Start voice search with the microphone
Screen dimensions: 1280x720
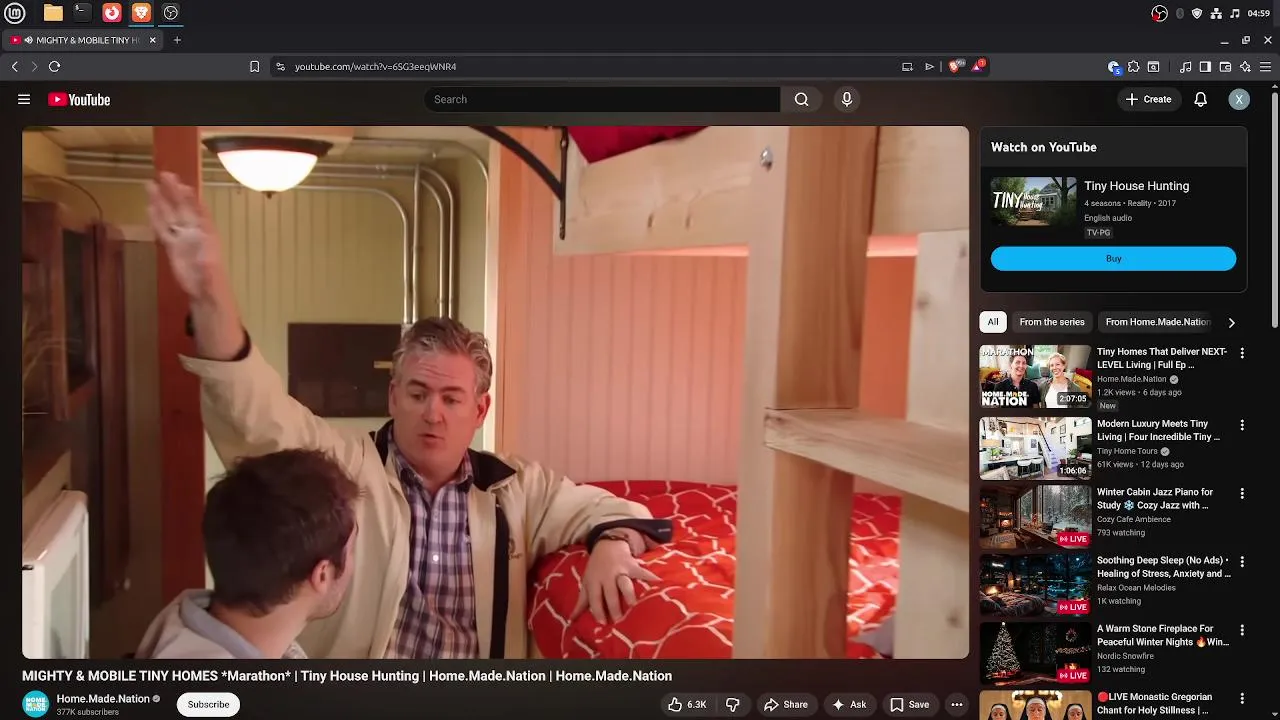click(847, 99)
